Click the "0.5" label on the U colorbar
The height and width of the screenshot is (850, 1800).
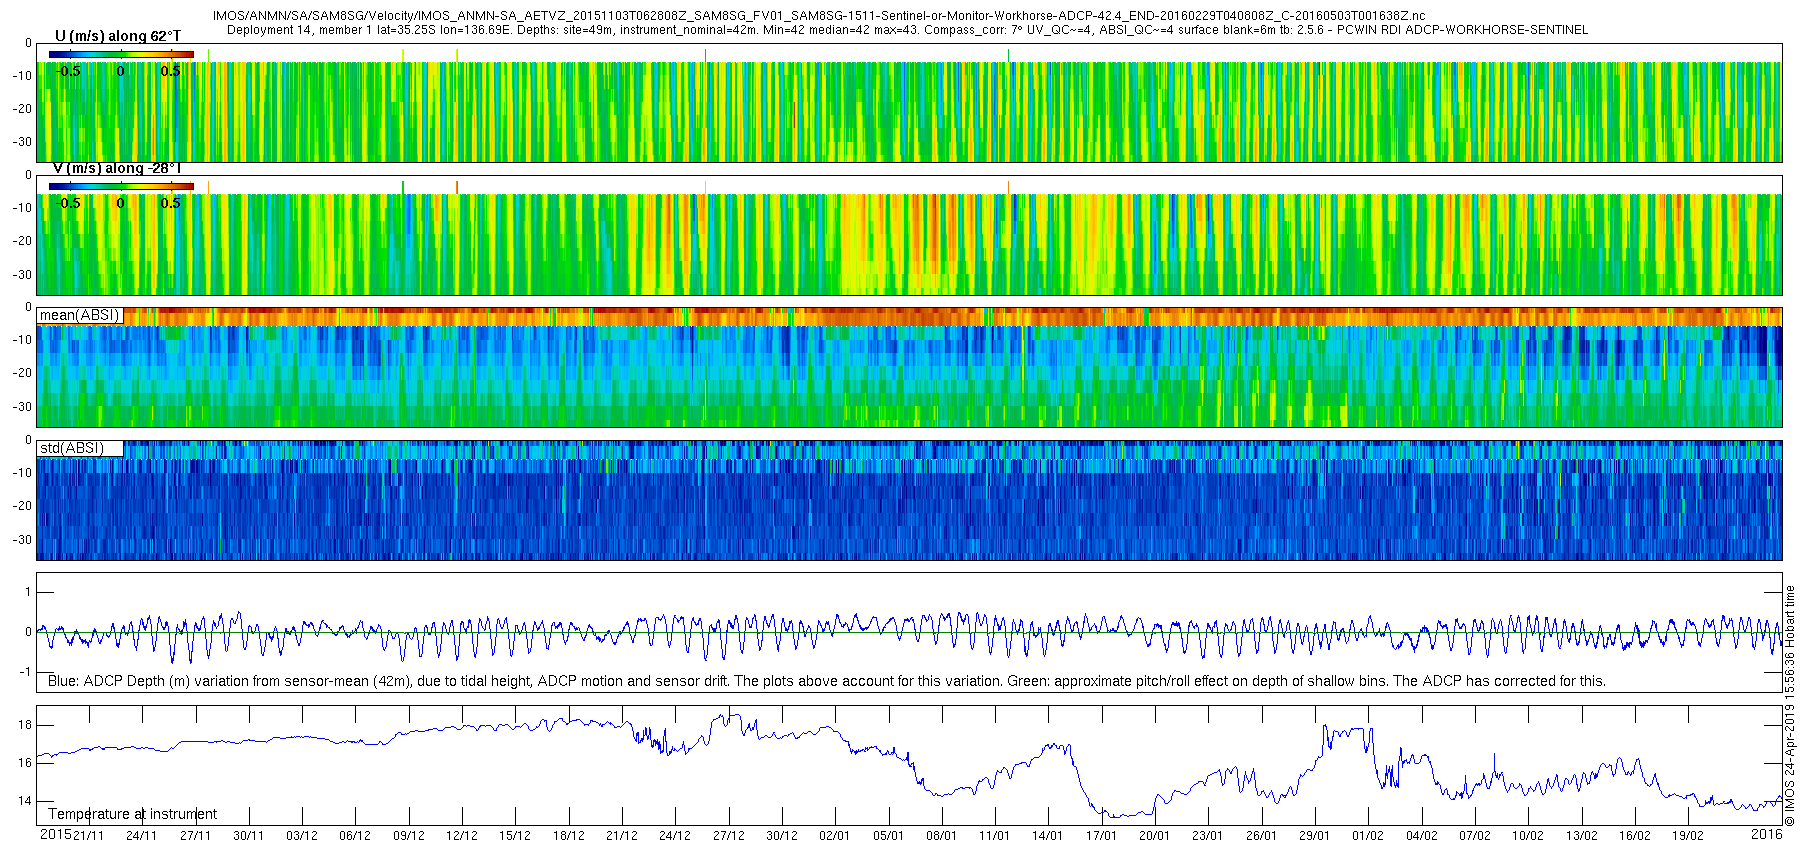point(171,71)
